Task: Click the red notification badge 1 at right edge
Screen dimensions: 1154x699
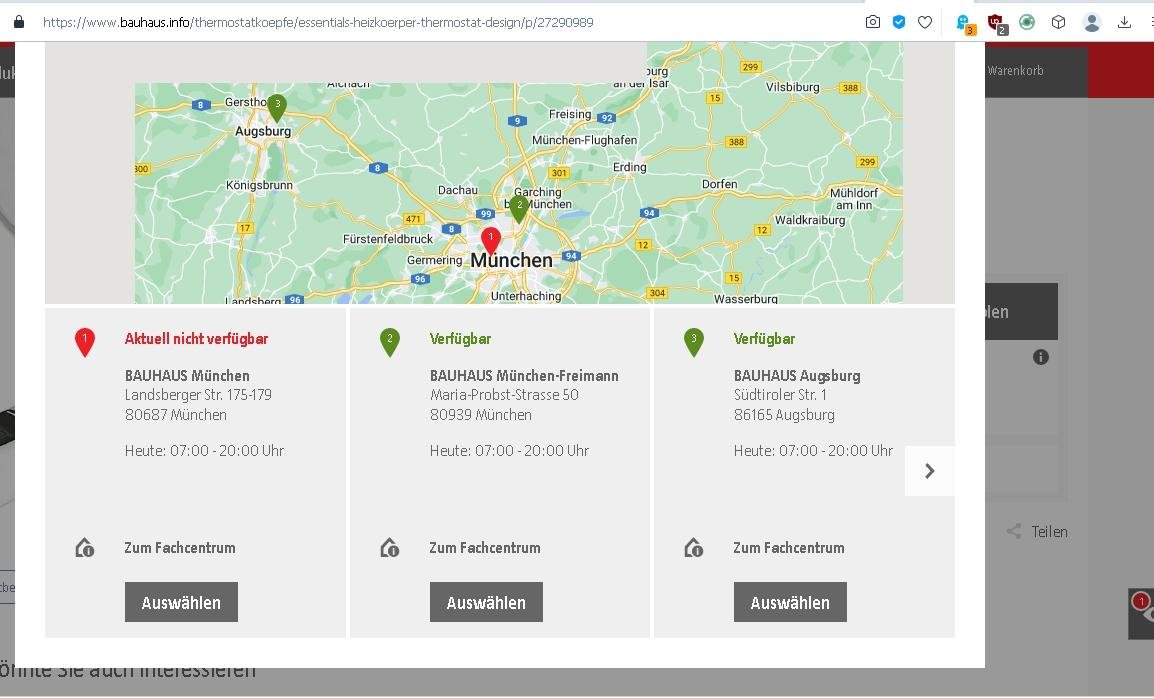Action: (x=1141, y=601)
